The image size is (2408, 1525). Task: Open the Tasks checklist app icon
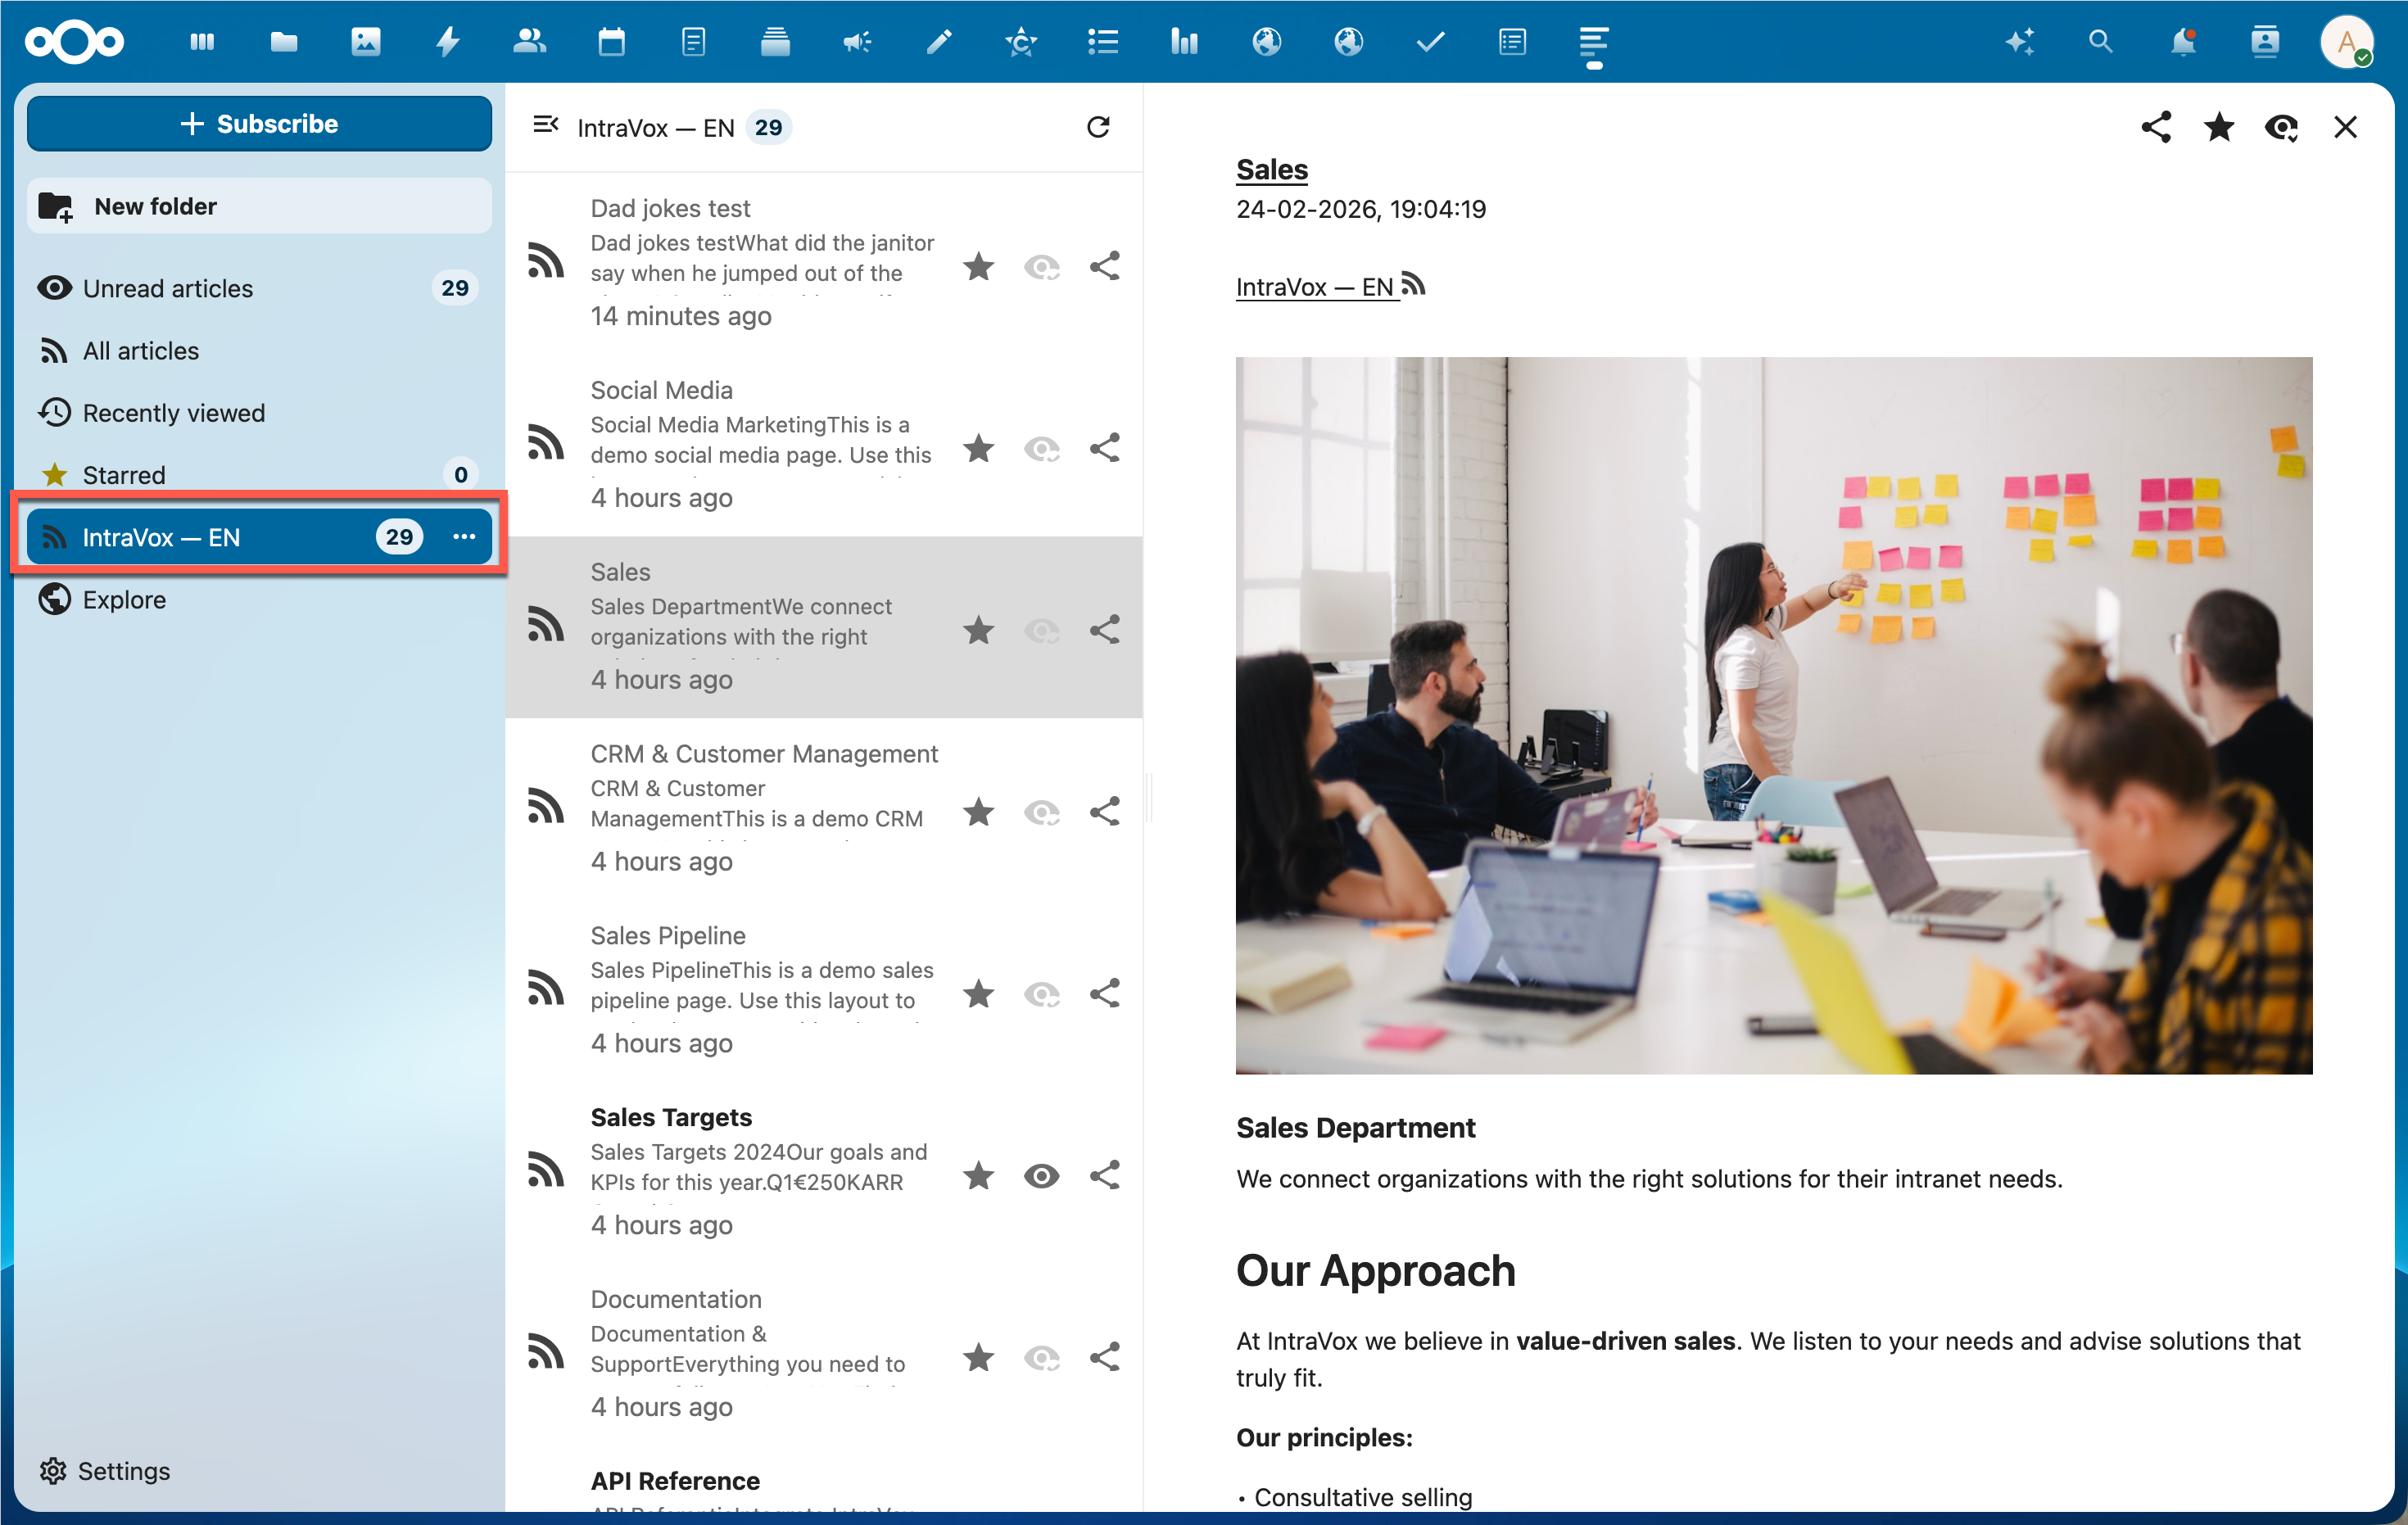pyautogui.click(x=1103, y=42)
